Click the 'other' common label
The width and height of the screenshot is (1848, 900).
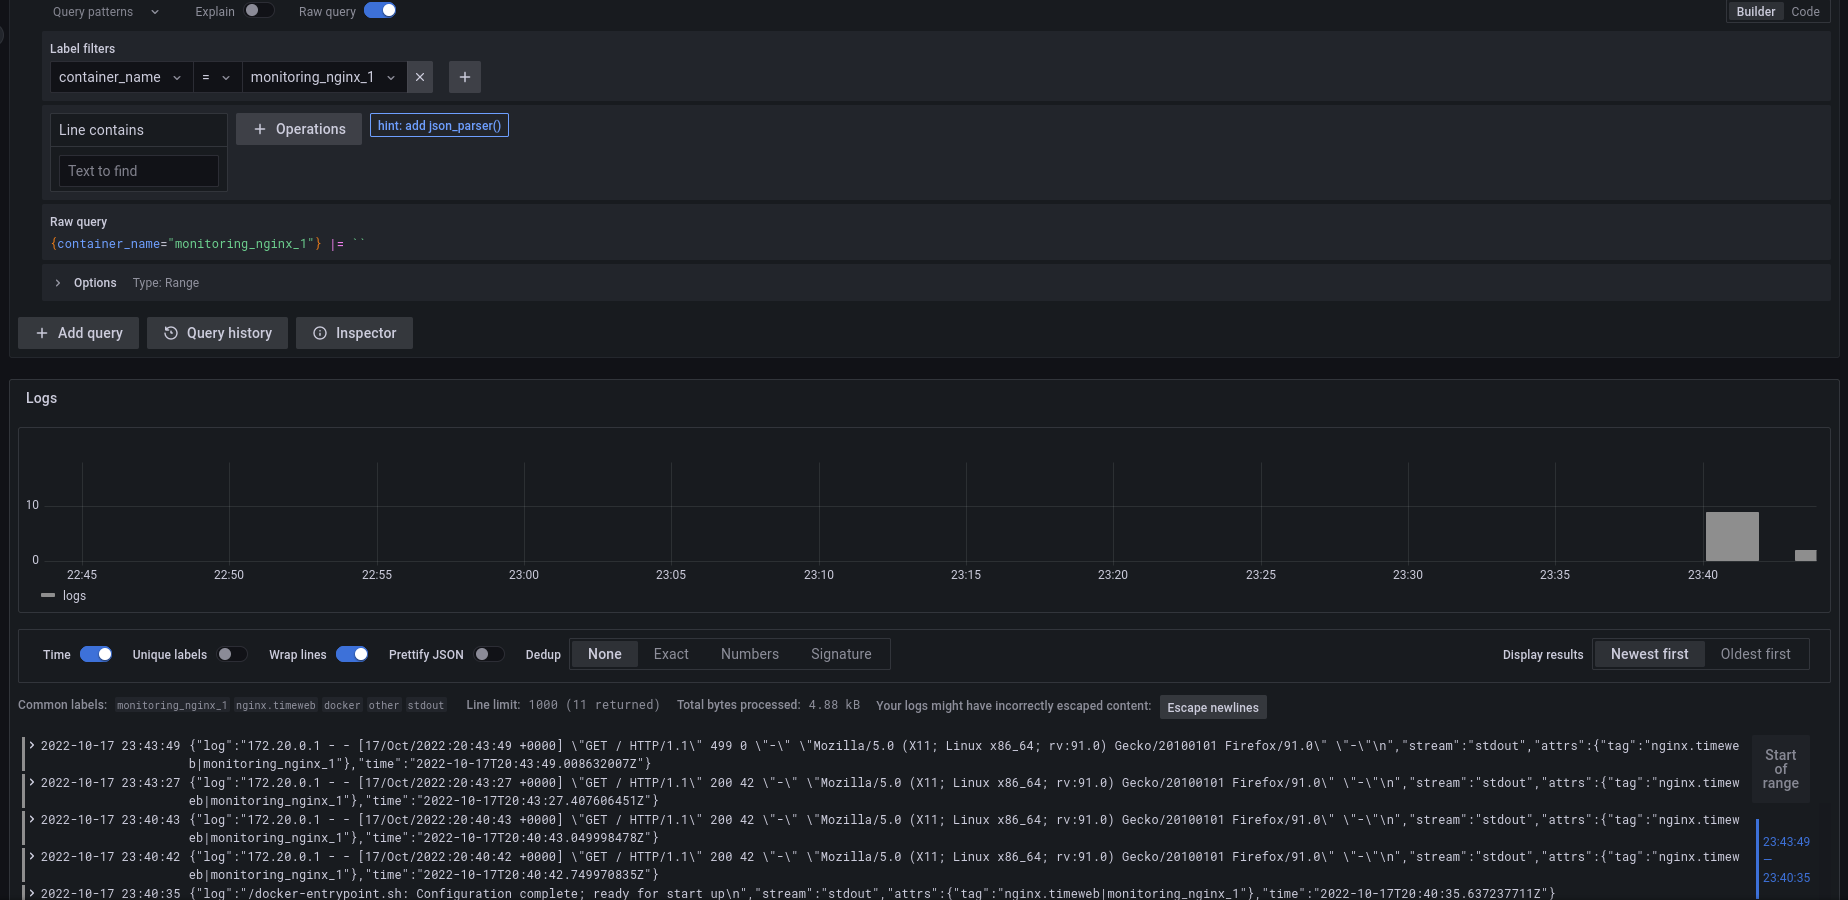(x=384, y=705)
